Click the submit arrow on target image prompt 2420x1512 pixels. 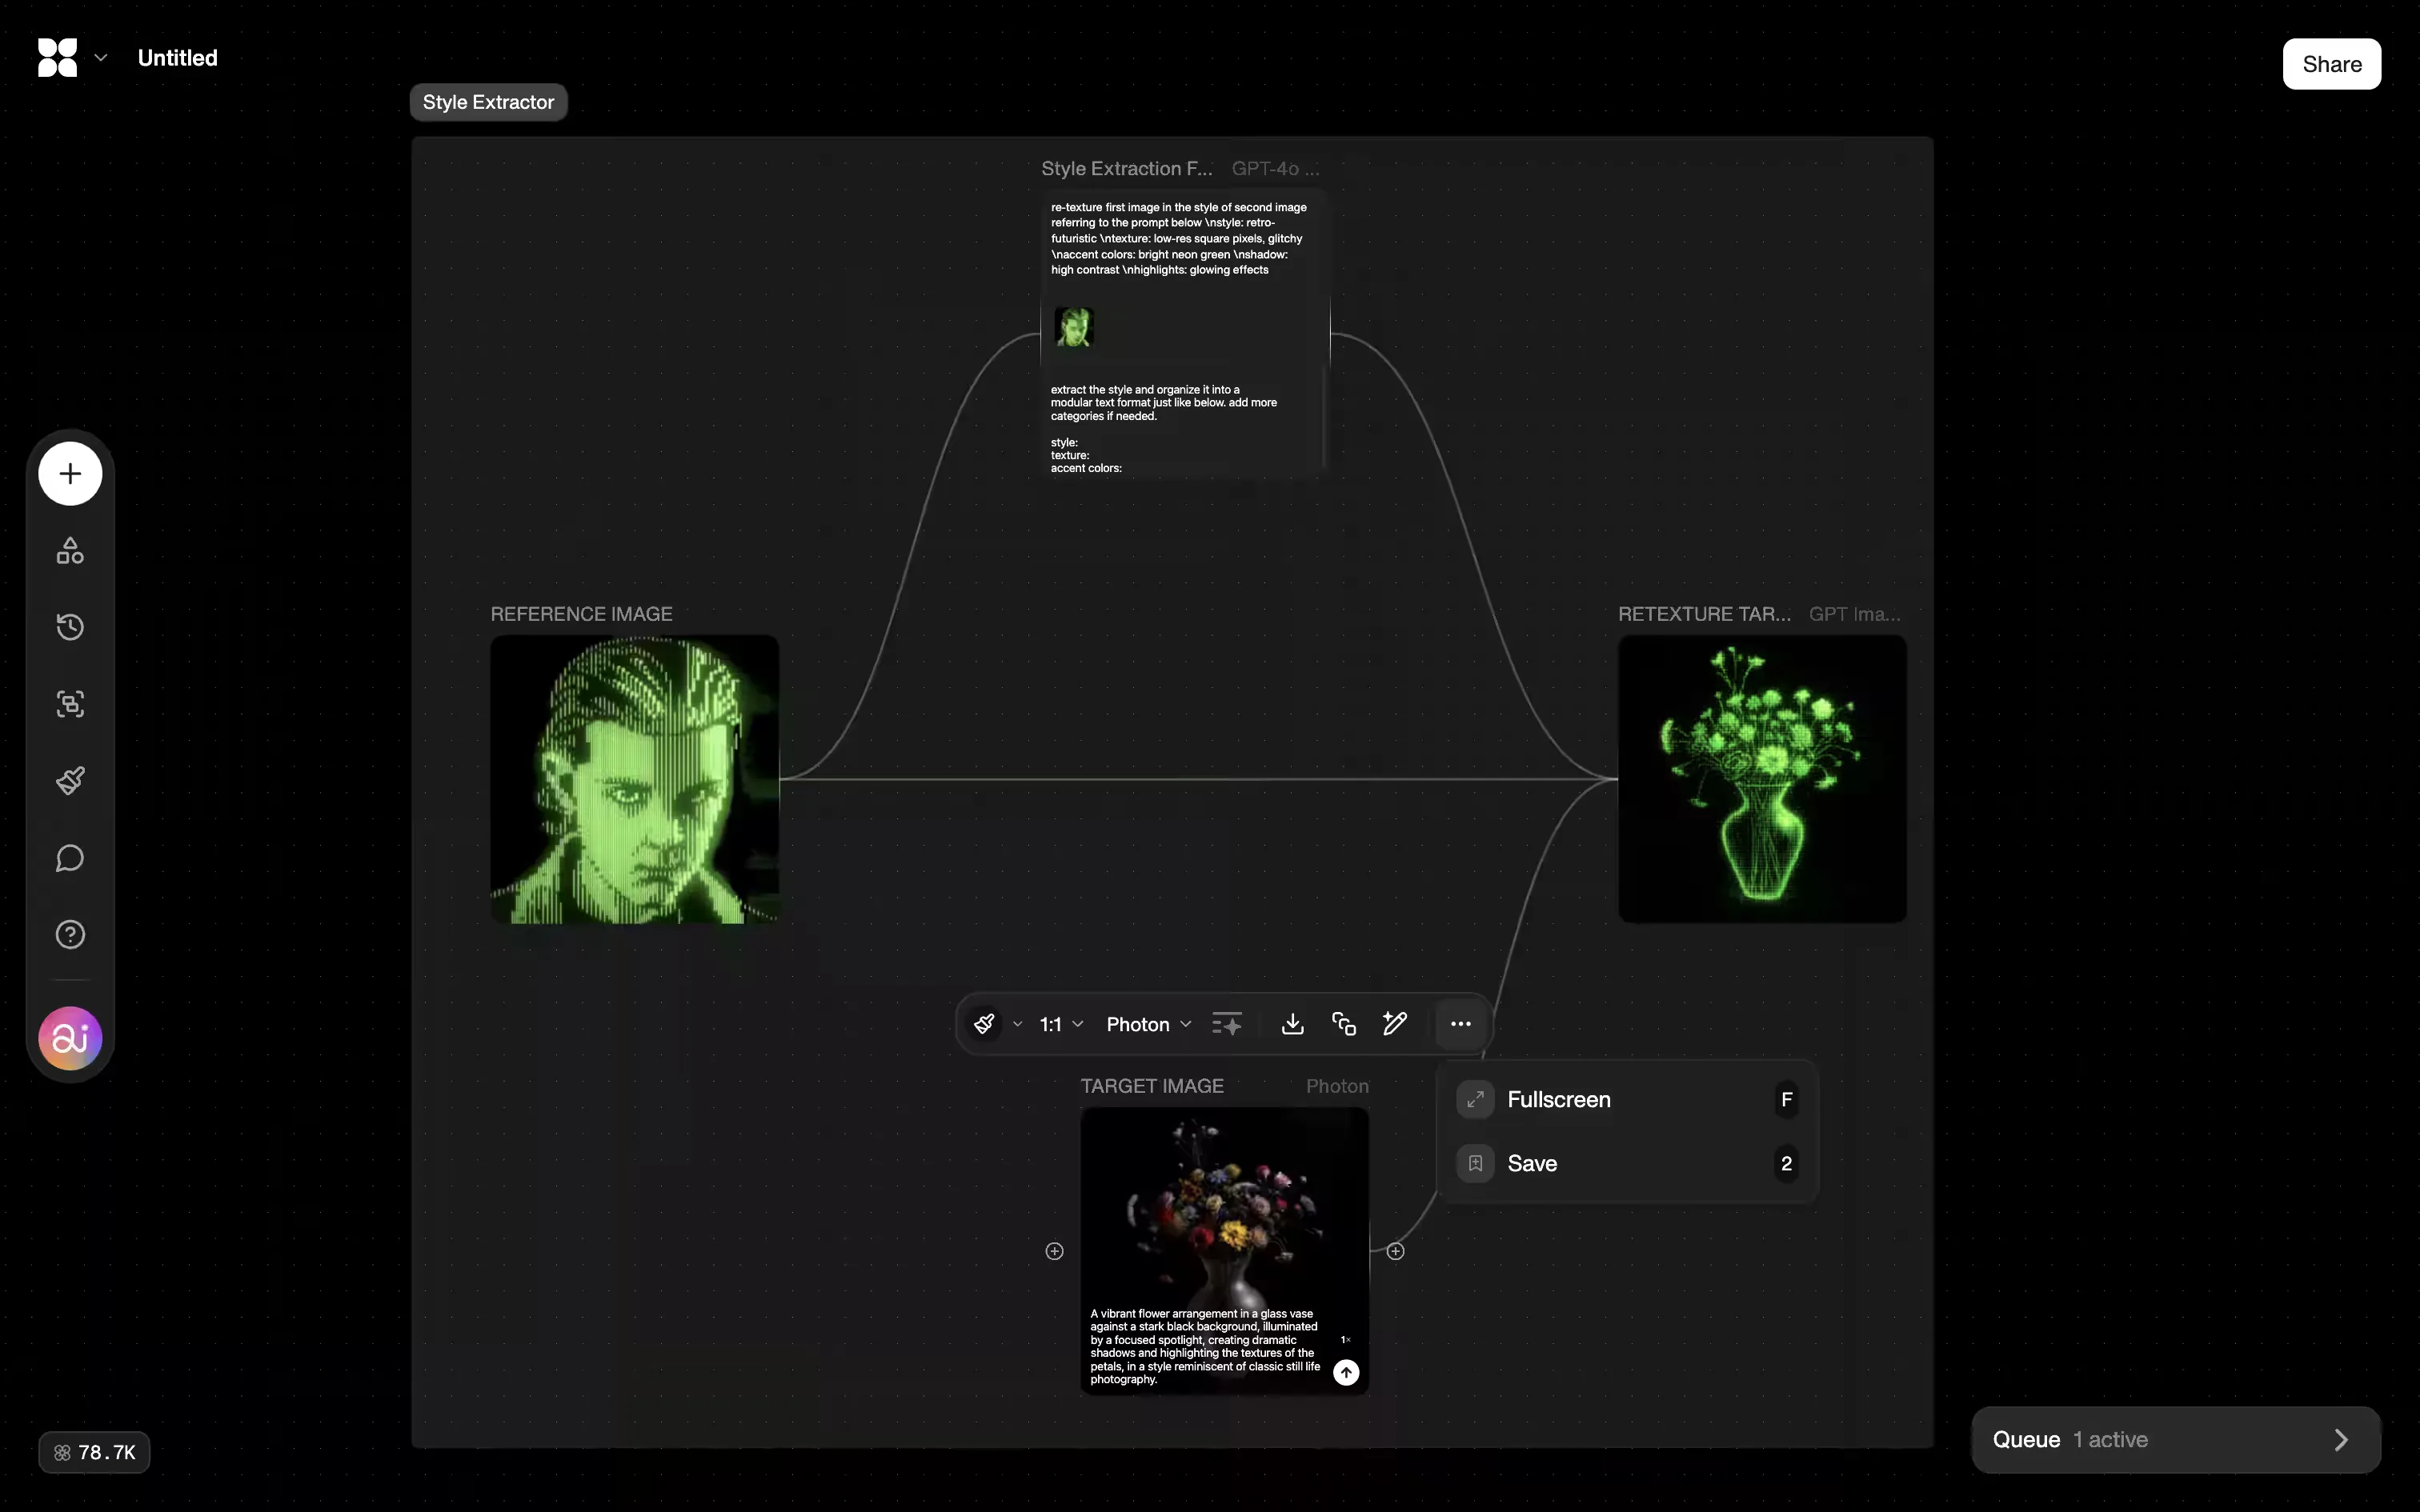(1346, 1372)
